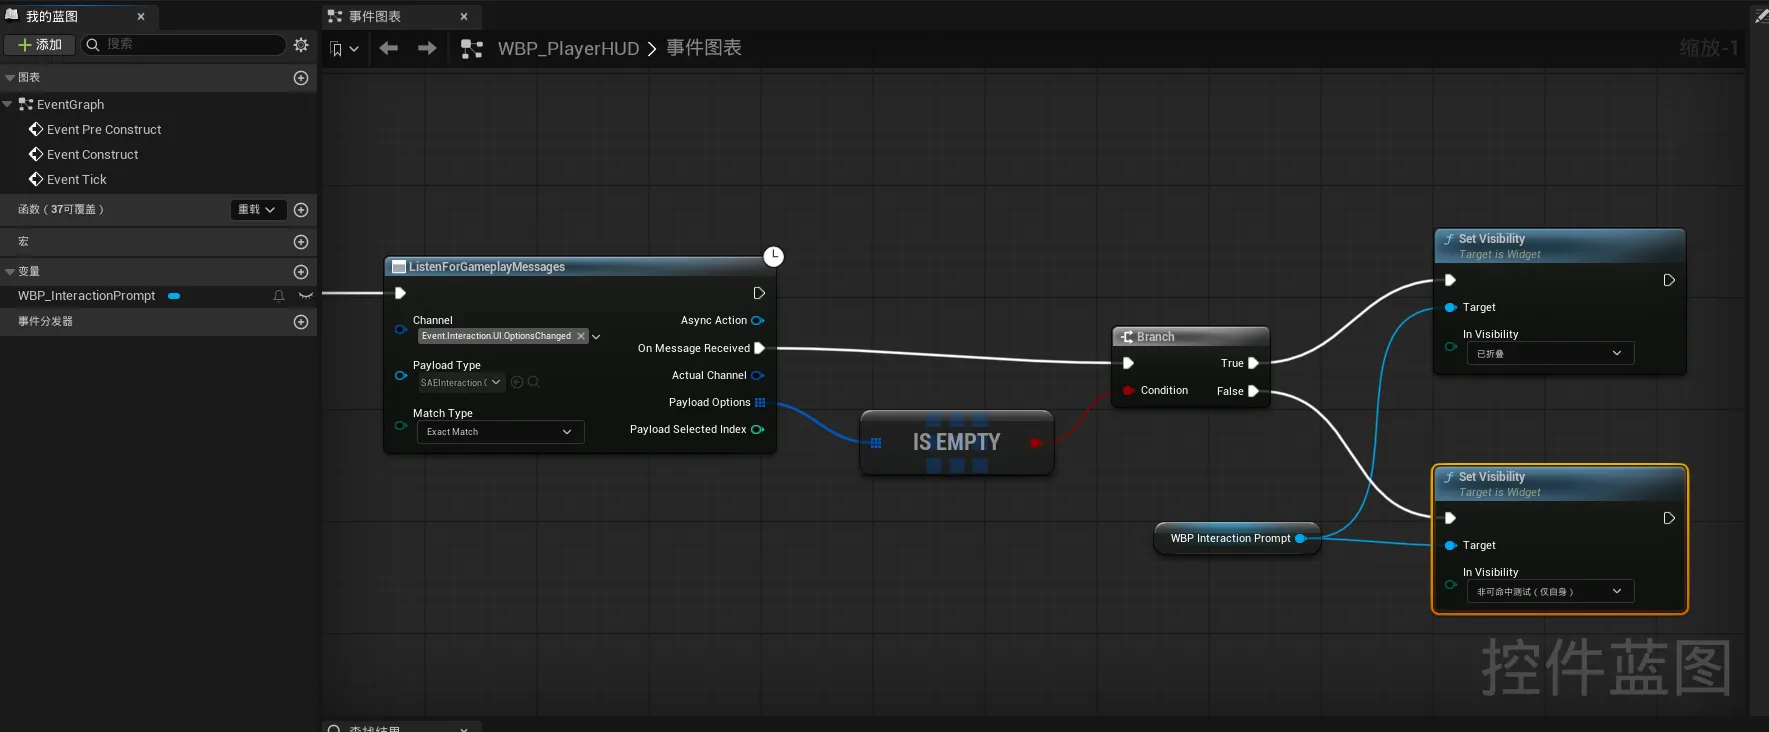The height and width of the screenshot is (732, 1769).
Task: Add a new variable with 变量 plus icon
Action: pyautogui.click(x=301, y=272)
